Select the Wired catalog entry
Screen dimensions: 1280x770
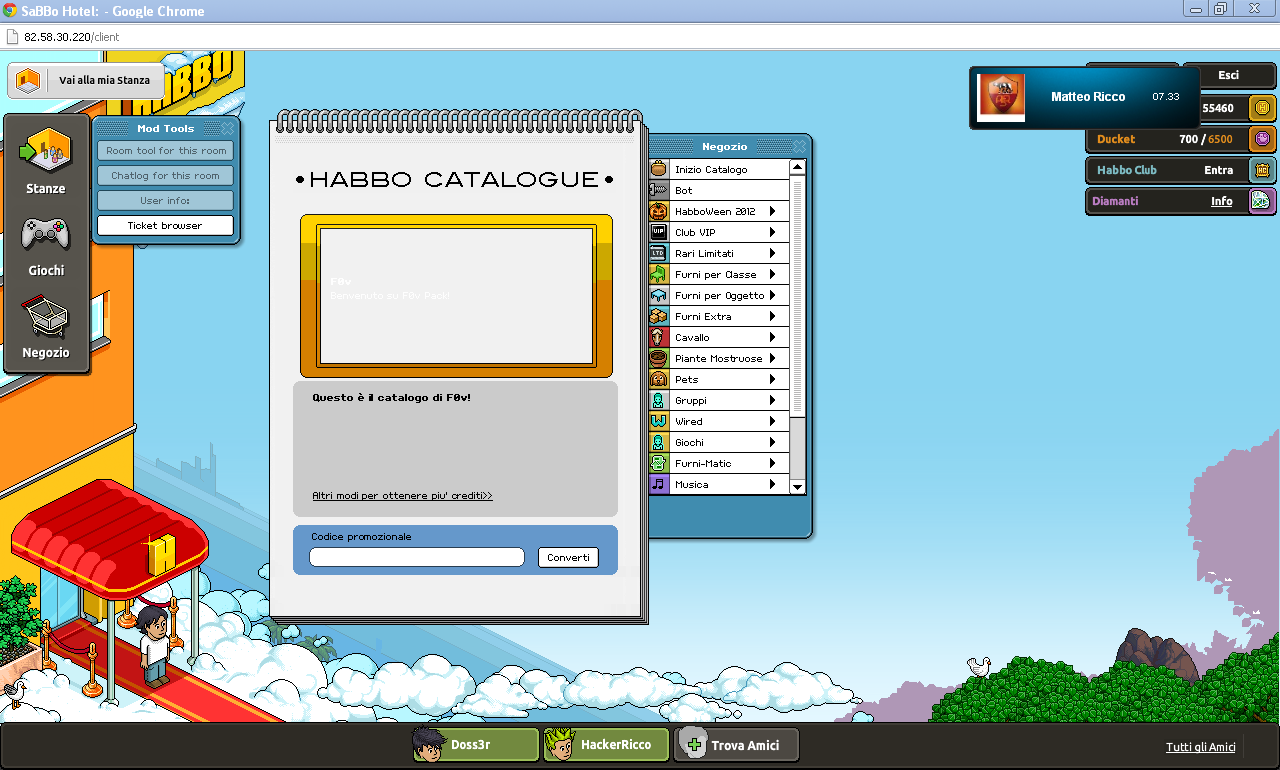pyautogui.click(x=719, y=421)
